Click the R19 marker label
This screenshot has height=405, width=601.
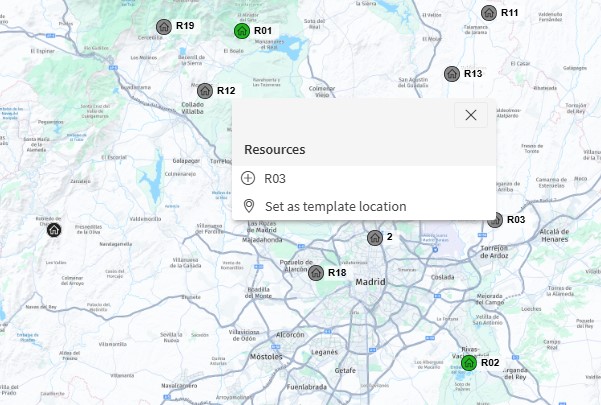185,26
